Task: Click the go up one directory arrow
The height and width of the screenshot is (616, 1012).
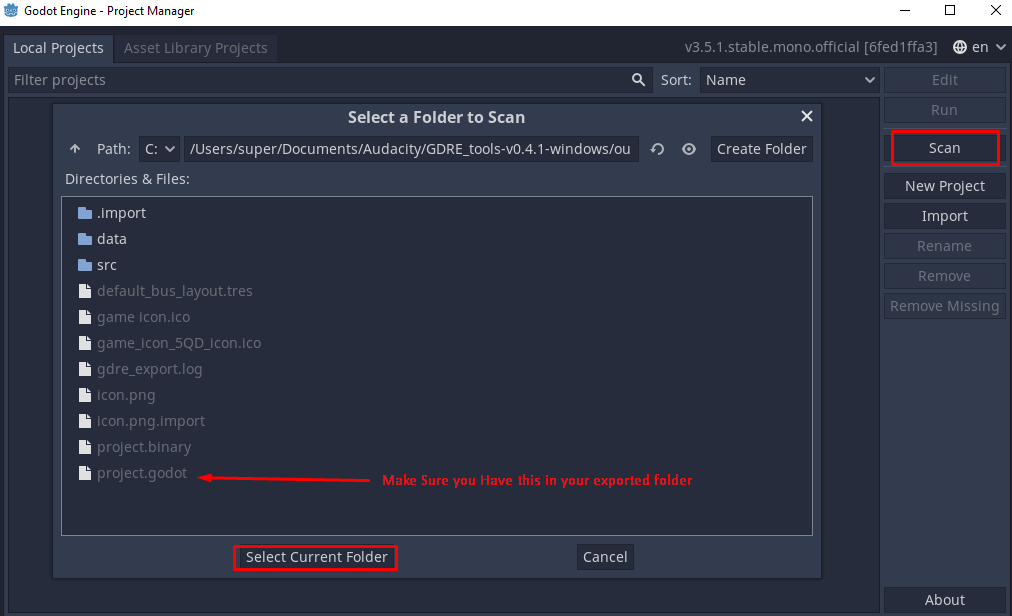Action: coord(75,149)
